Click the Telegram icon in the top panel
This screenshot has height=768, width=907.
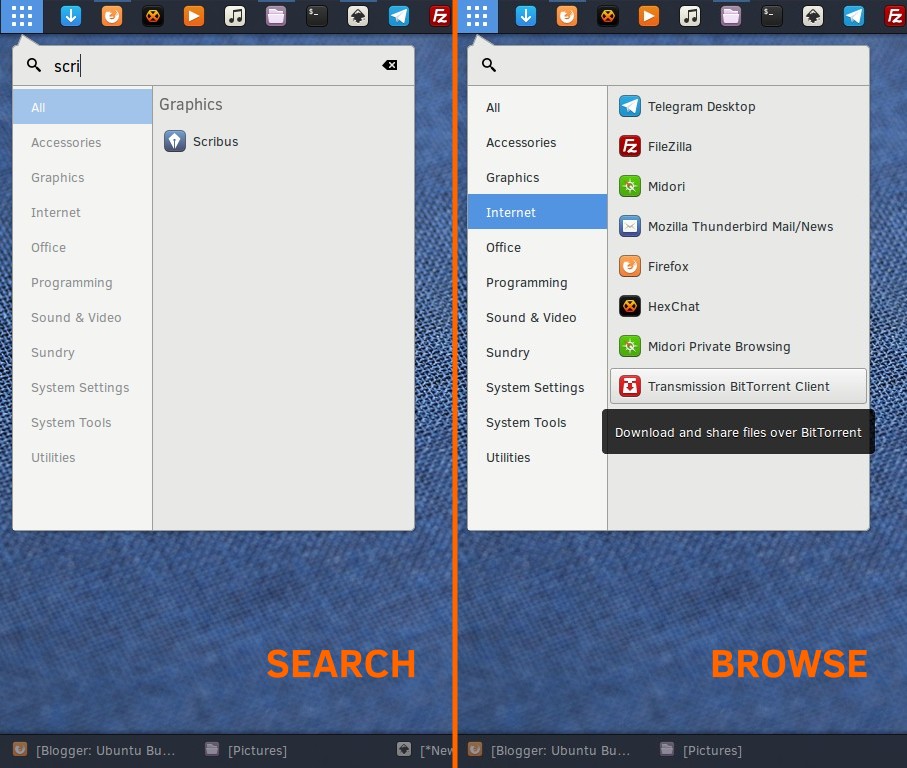pyautogui.click(x=397, y=16)
